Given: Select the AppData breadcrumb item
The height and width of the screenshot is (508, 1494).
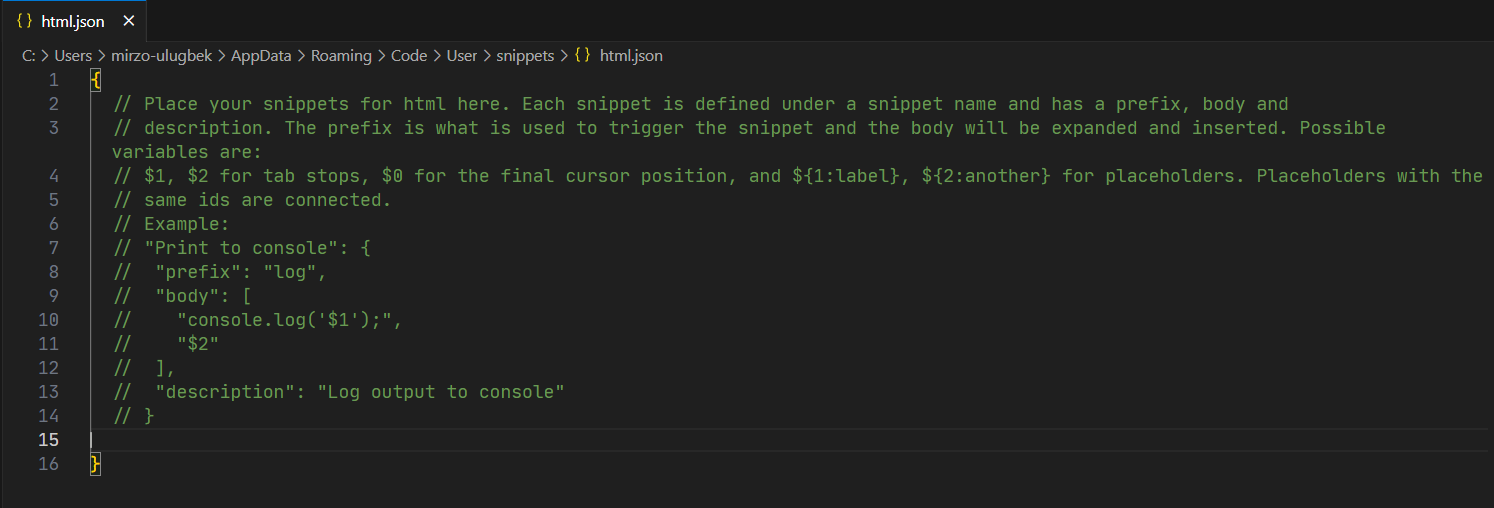Looking at the screenshot, I should tap(261, 56).
